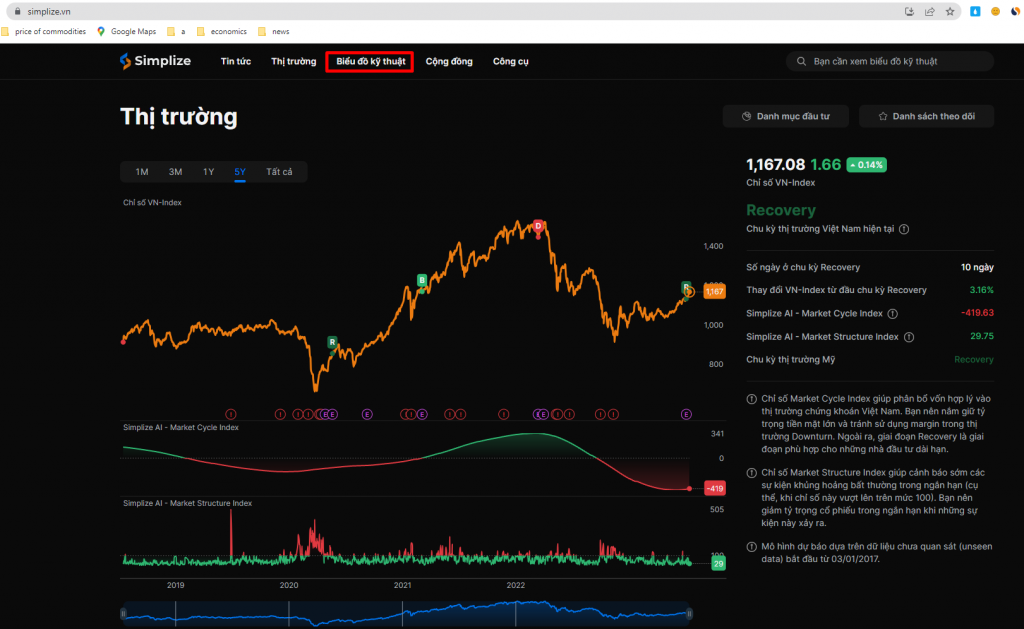Open Danh mục đầu tư button

pyautogui.click(x=785, y=116)
